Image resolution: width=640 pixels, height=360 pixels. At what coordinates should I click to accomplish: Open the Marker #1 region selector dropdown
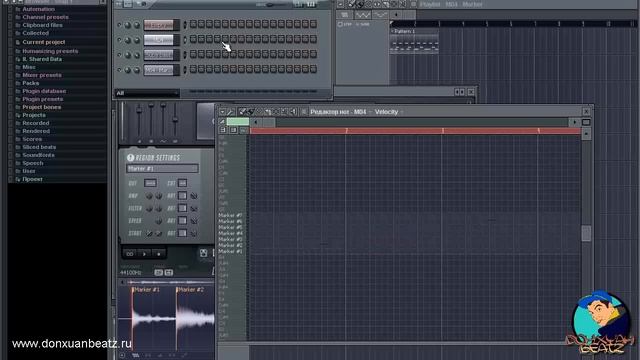[x=162, y=169]
